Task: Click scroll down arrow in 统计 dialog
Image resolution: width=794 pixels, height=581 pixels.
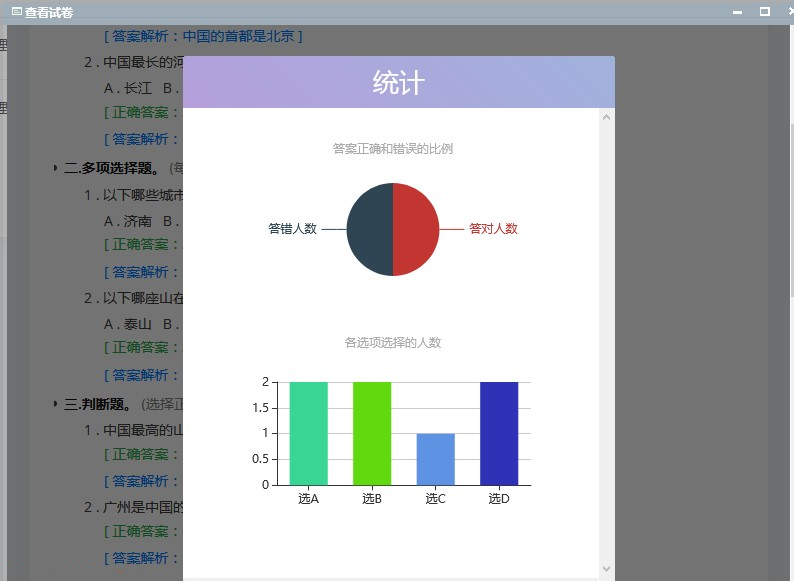Action: [606, 569]
